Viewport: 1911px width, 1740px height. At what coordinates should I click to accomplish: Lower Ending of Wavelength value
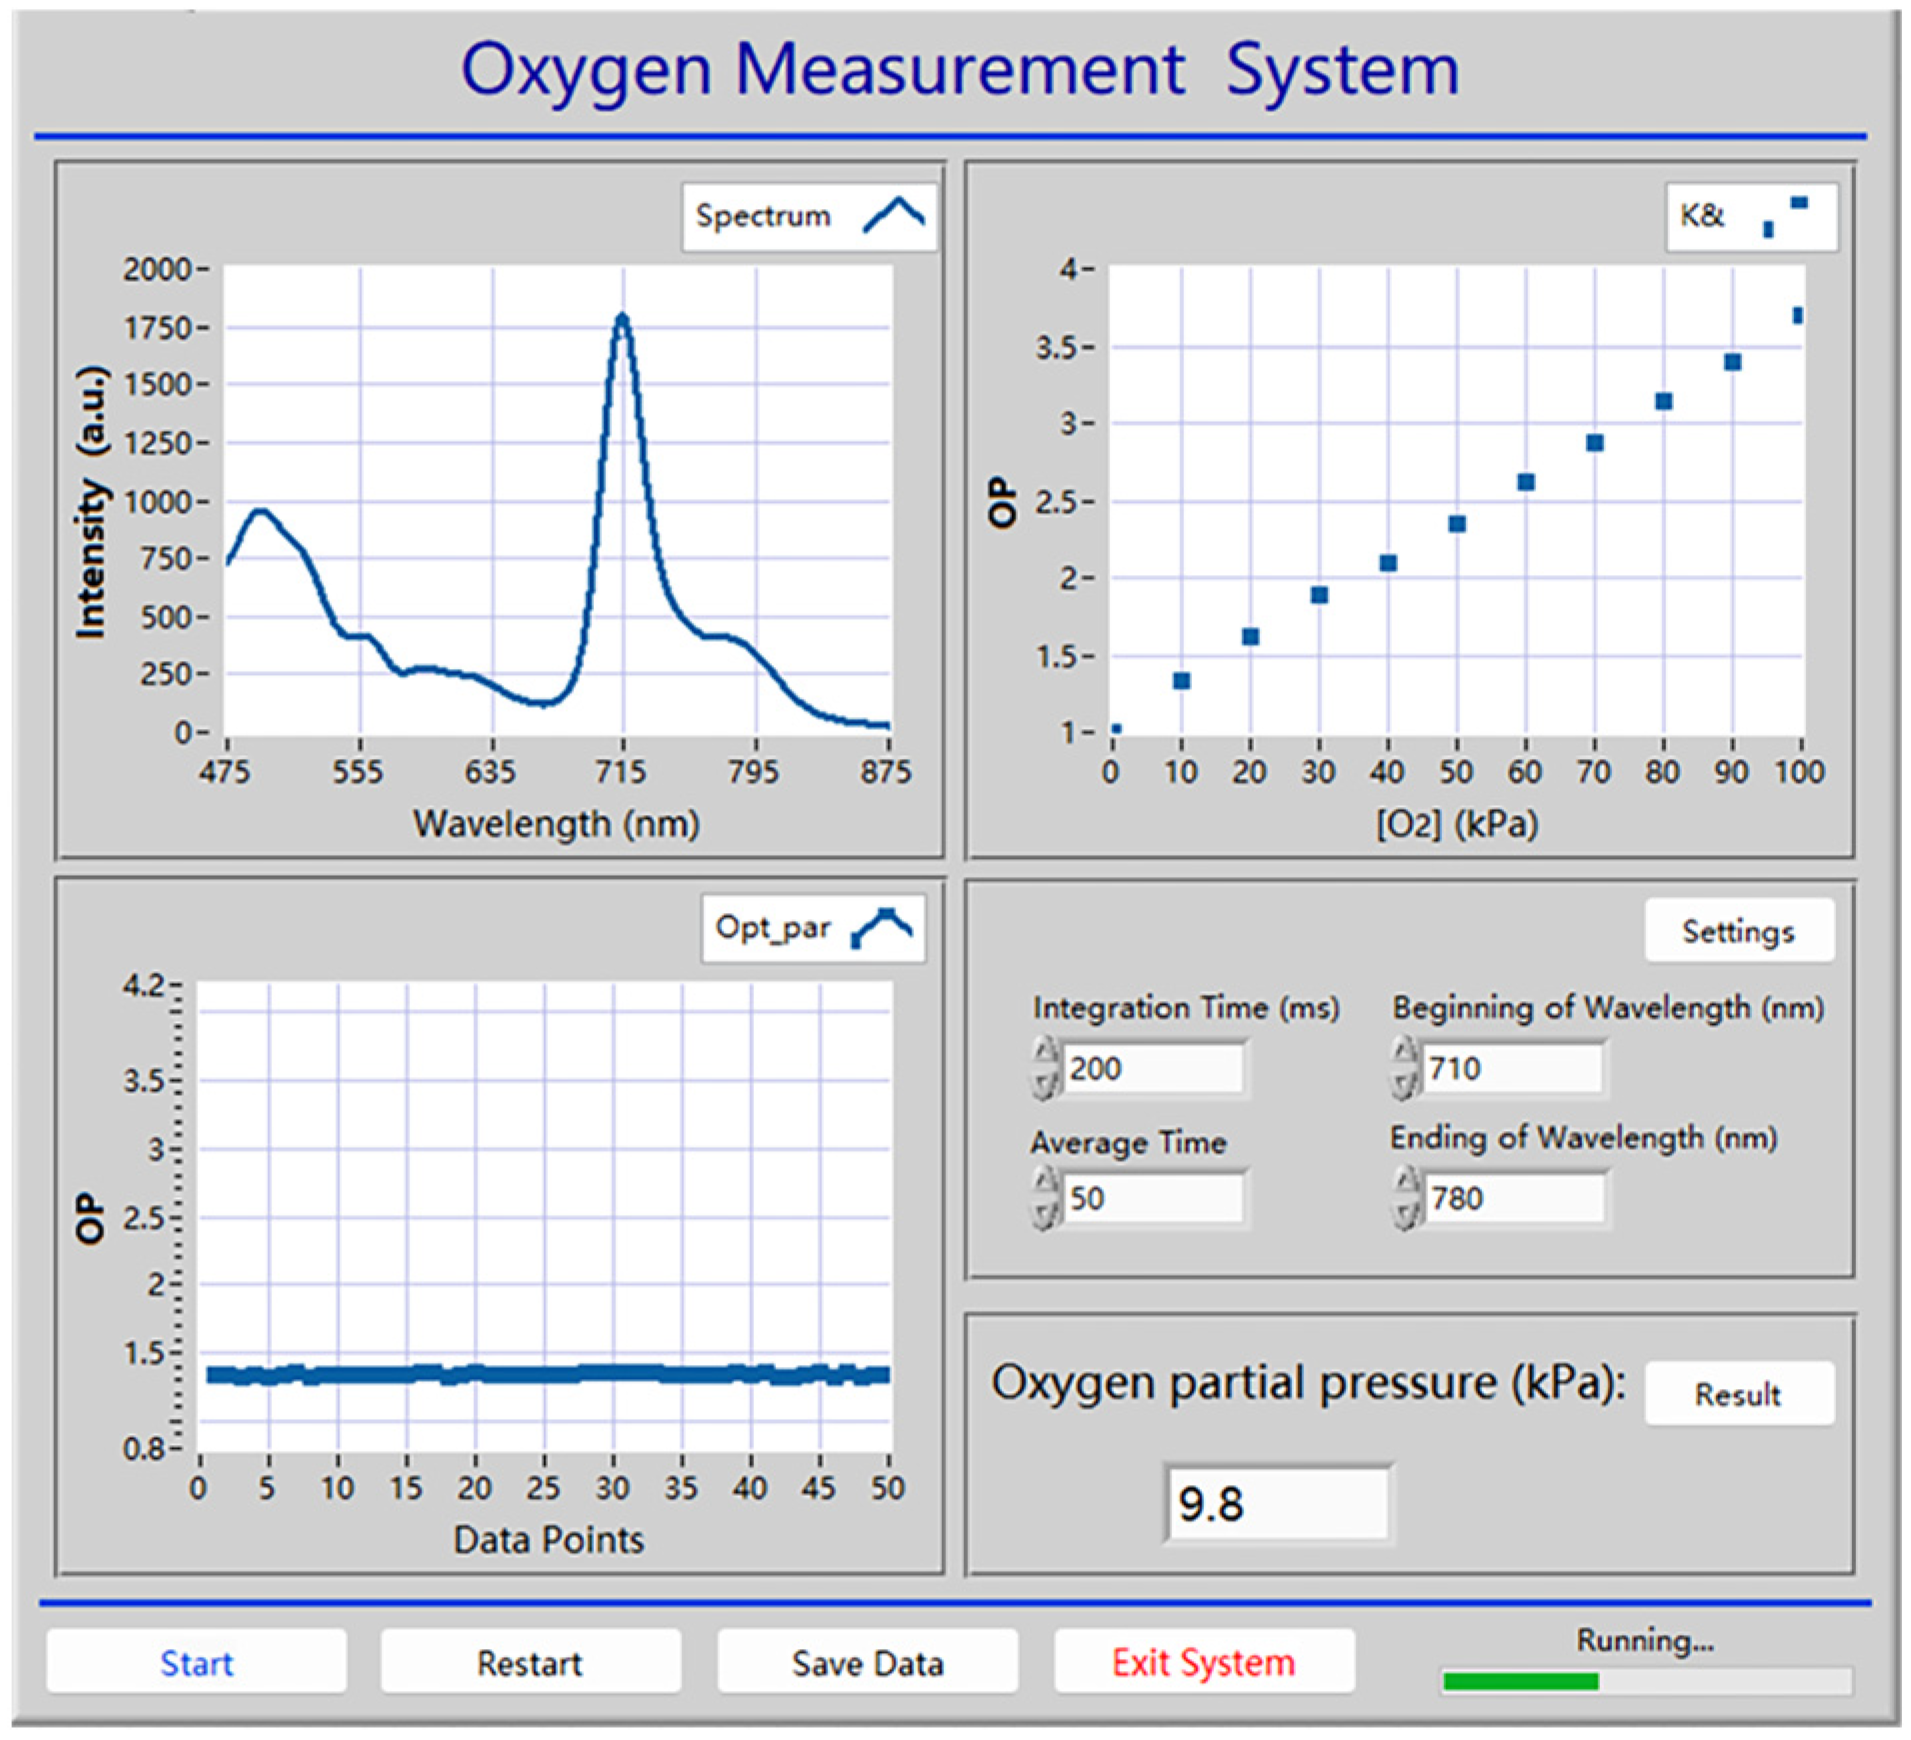[x=1405, y=1213]
